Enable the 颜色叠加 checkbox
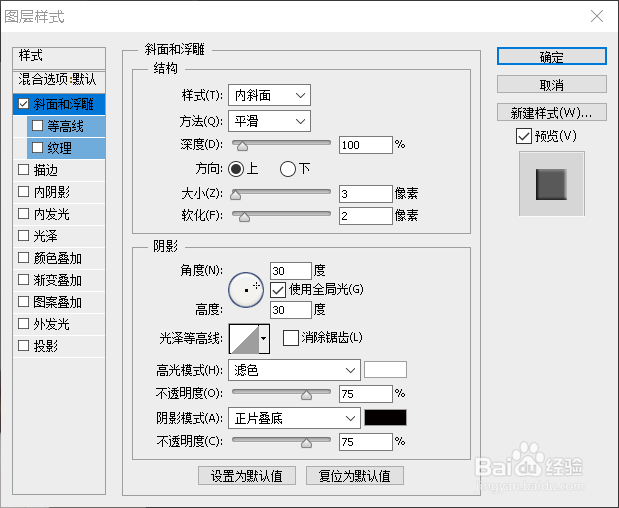The height and width of the screenshot is (508, 619). coord(24,258)
